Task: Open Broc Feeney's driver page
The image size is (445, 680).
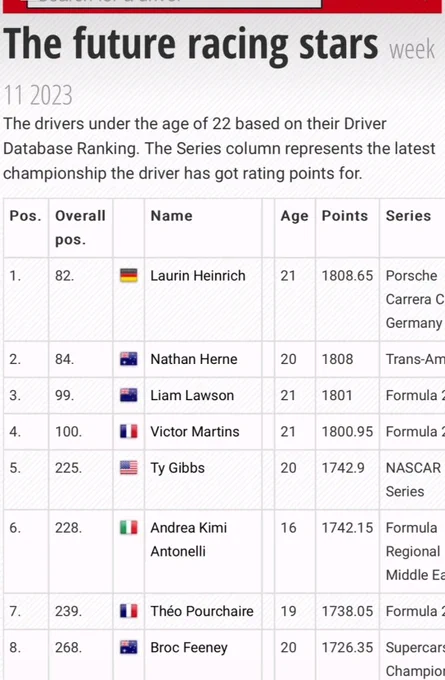Action: click(189, 647)
